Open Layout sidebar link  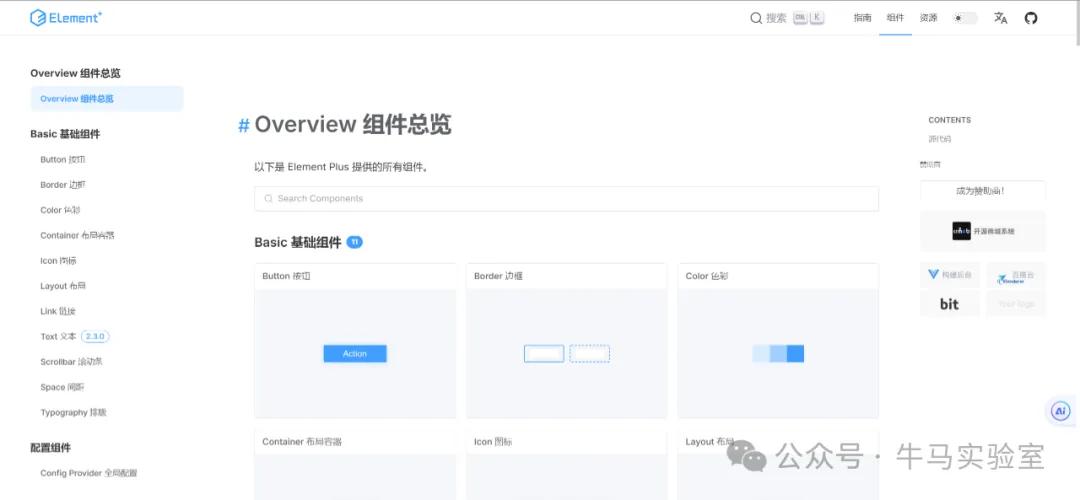pyautogui.click(x=63, y=286)
